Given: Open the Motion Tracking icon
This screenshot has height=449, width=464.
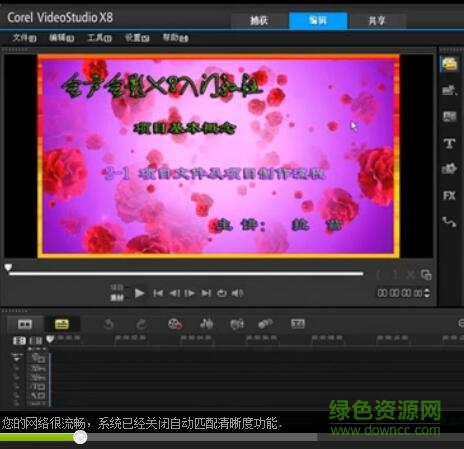Looking at the screenshot, I should [265, 324].
